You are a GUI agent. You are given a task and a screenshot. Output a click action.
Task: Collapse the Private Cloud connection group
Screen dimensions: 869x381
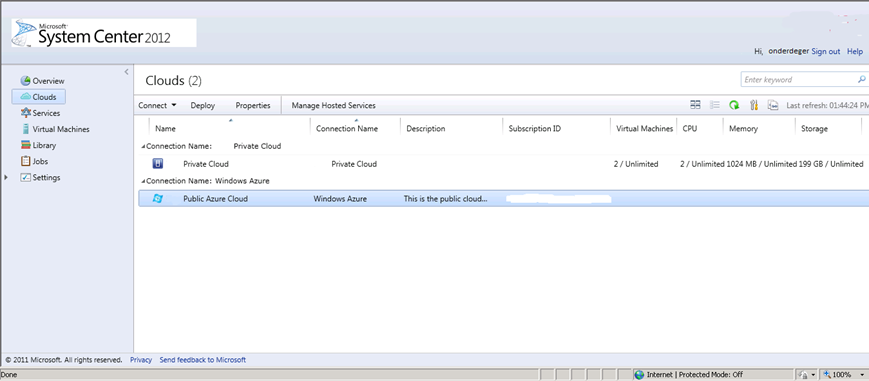click(x=143, y=147)
